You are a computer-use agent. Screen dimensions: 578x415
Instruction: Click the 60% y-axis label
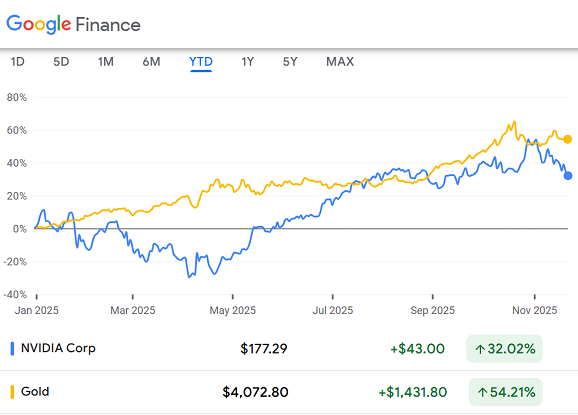pyautogui.click(x=17, y=130)
